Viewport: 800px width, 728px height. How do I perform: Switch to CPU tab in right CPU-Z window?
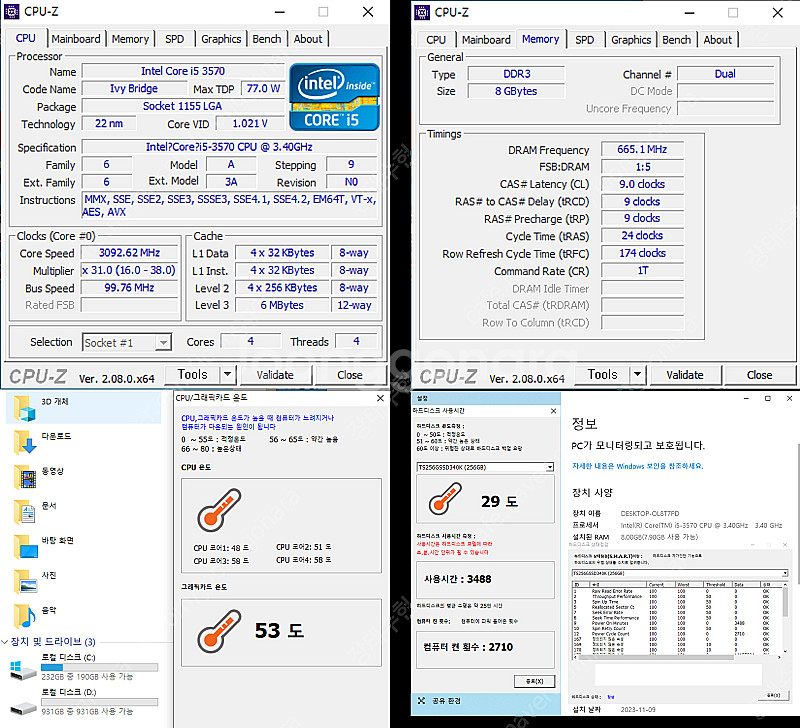coord(436,40)
